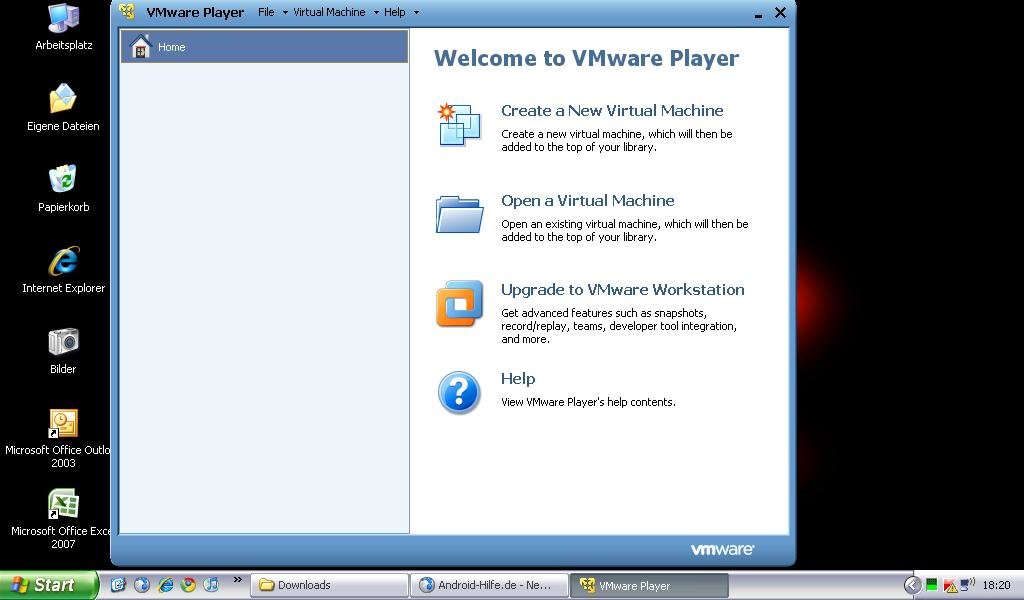
Task: Launch iTunes from quick launch bar
Action: click(x=211, y=585)
